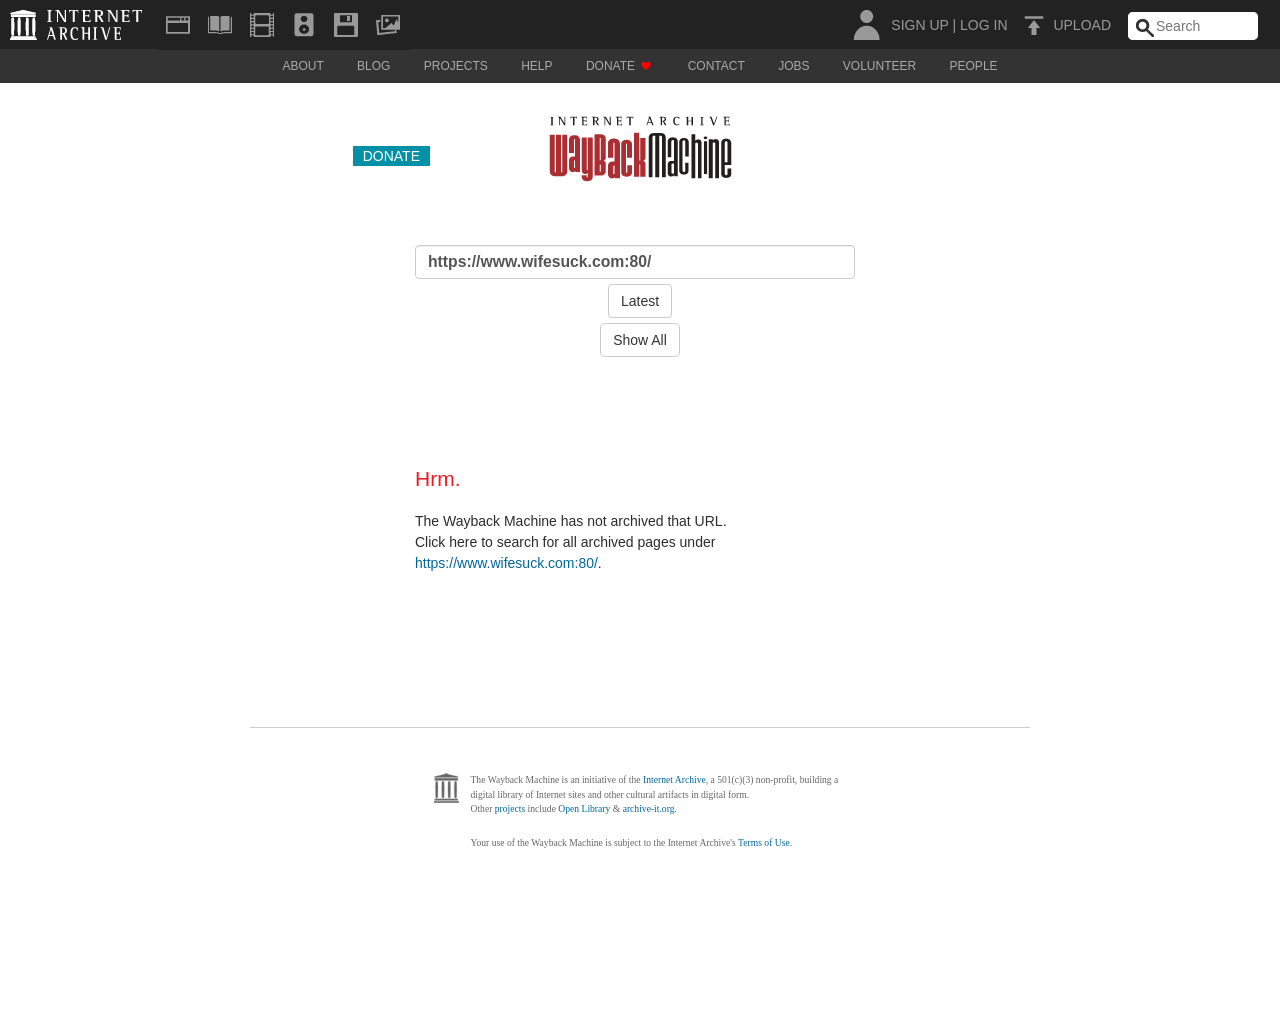Open the About menu item
Screen dimensions: 1280x1024
click(303, 66)
